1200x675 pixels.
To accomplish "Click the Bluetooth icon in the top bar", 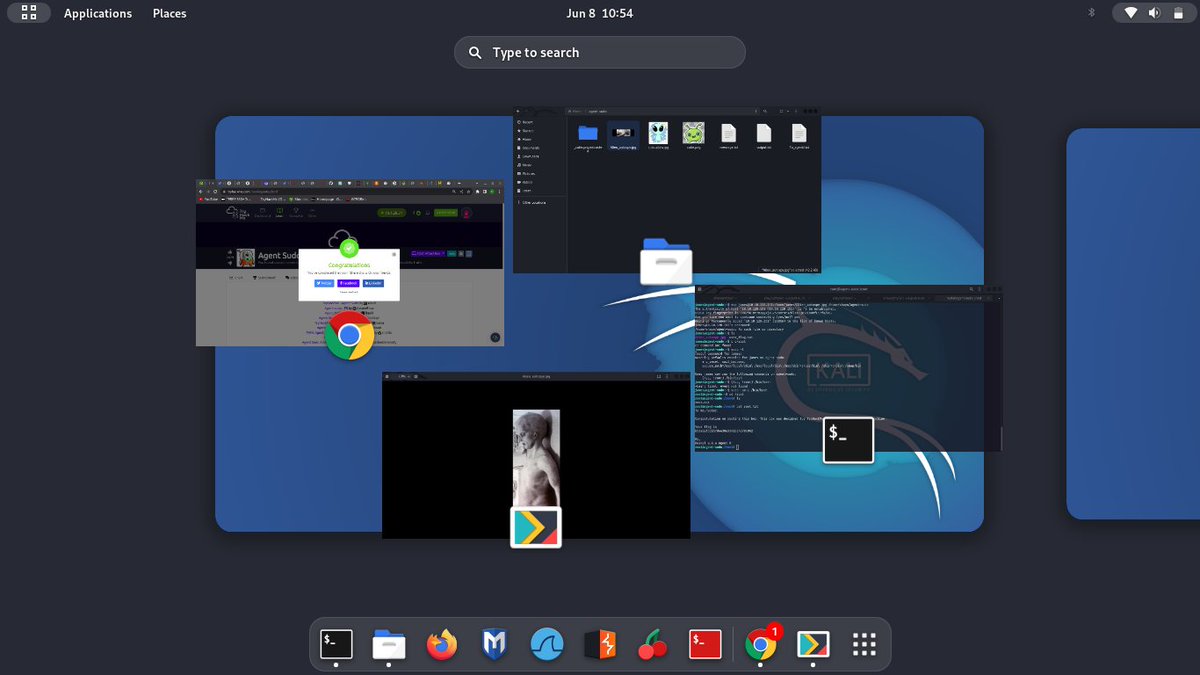I will click(x=1092, y=13).
